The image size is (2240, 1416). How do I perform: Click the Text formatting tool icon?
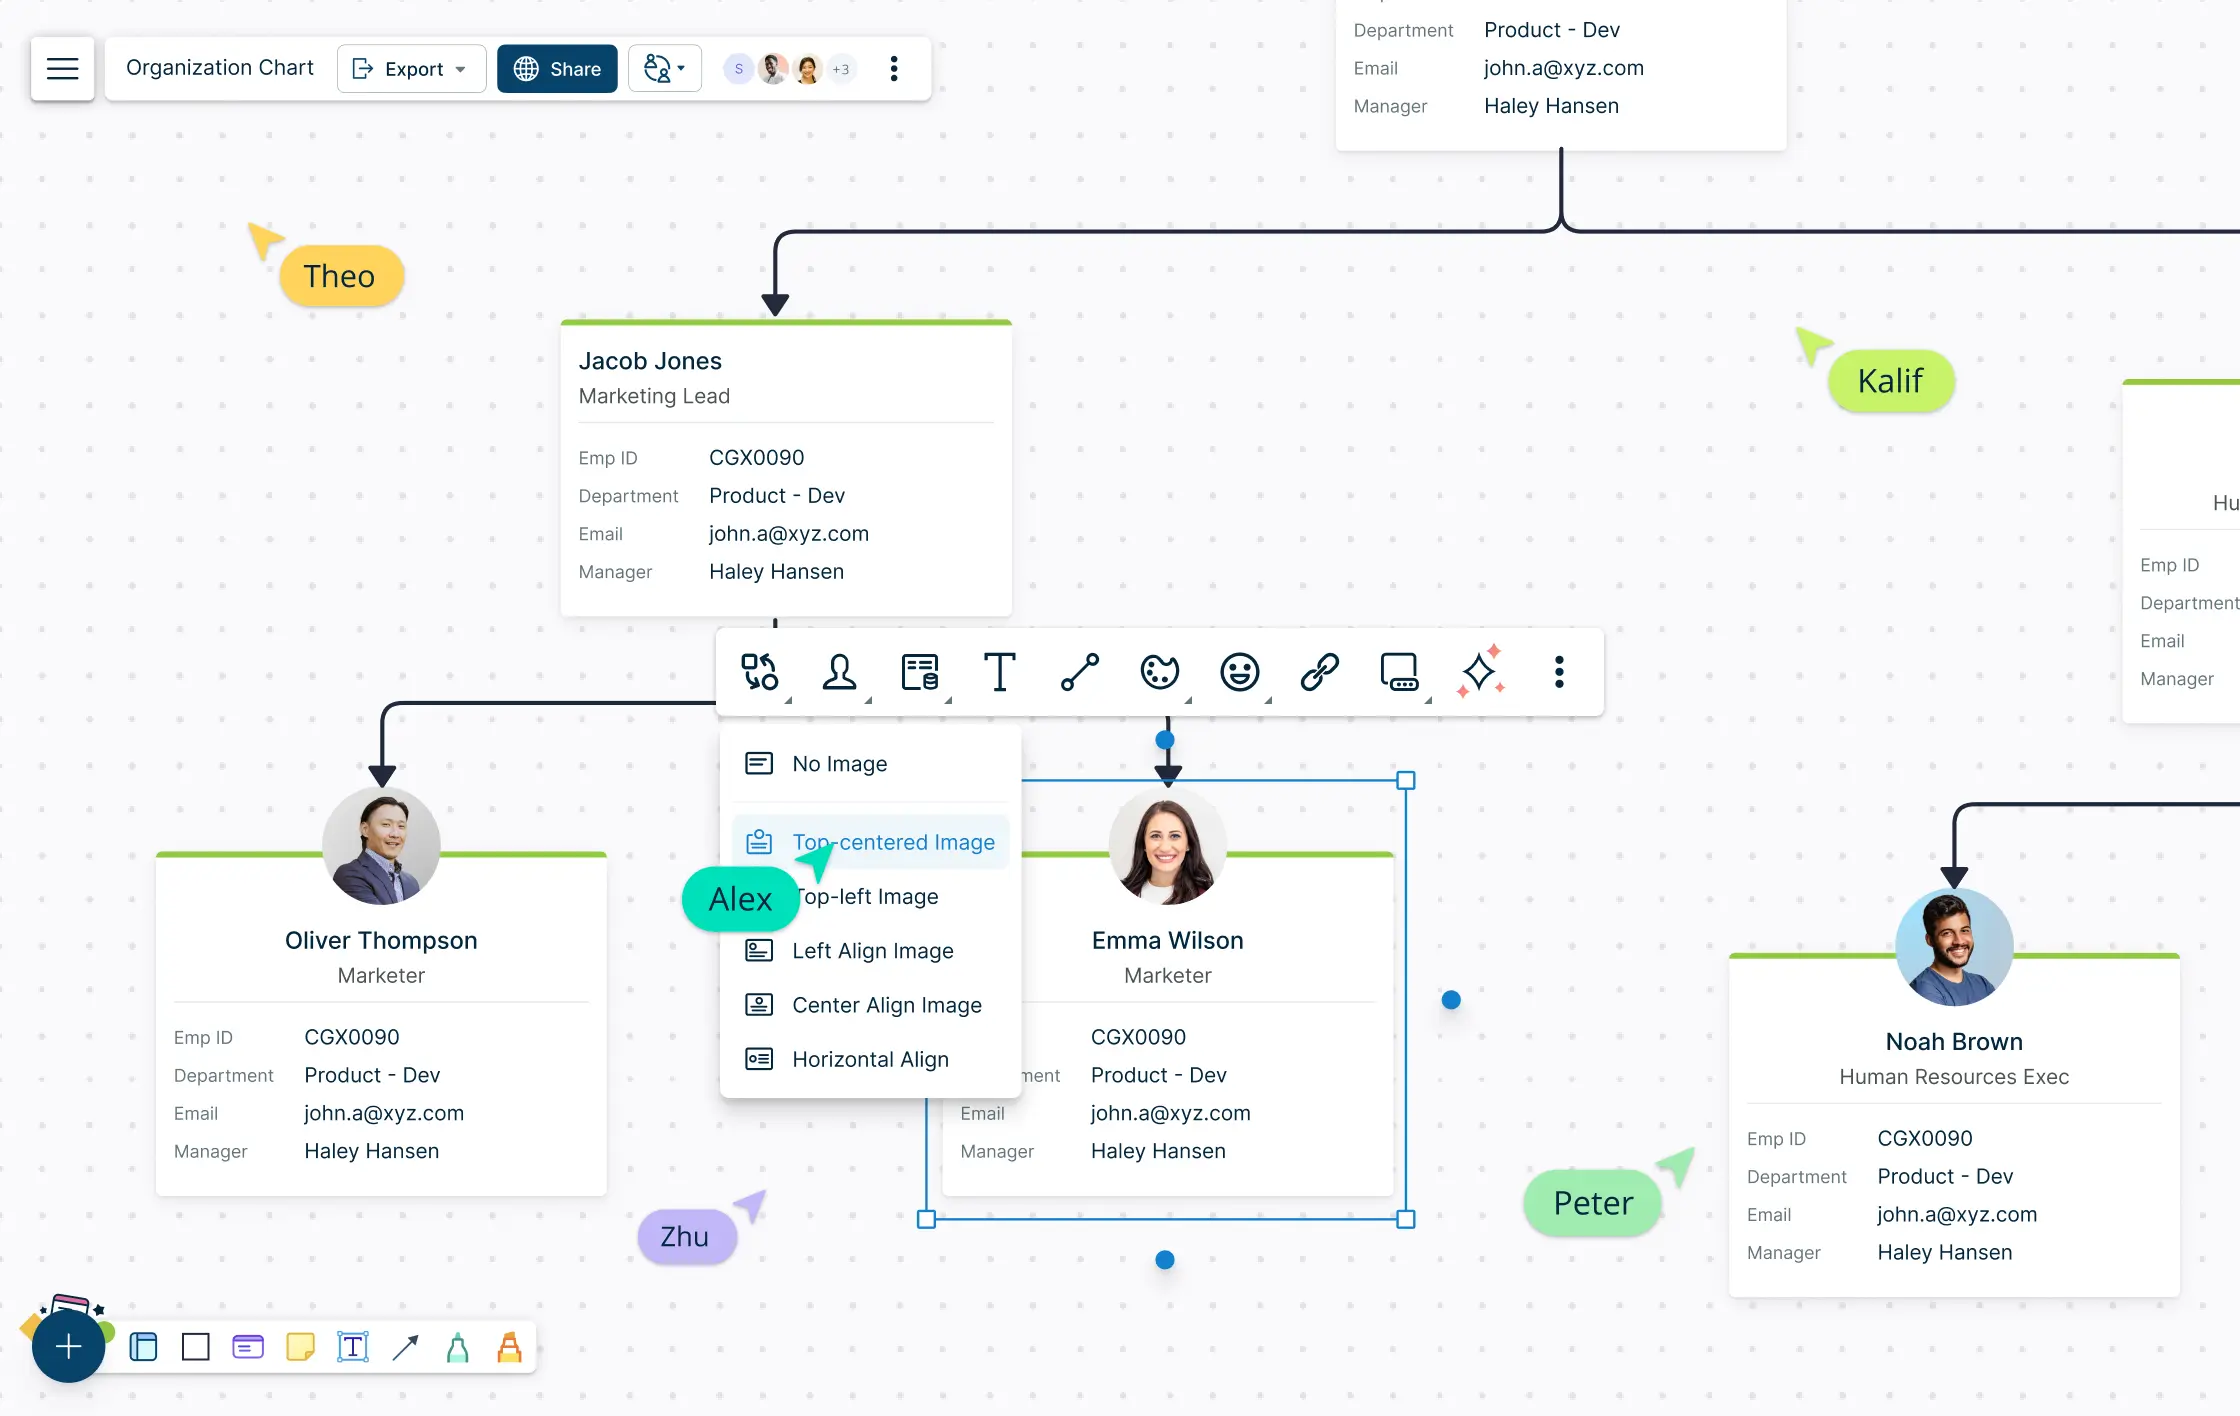point(999,672)
